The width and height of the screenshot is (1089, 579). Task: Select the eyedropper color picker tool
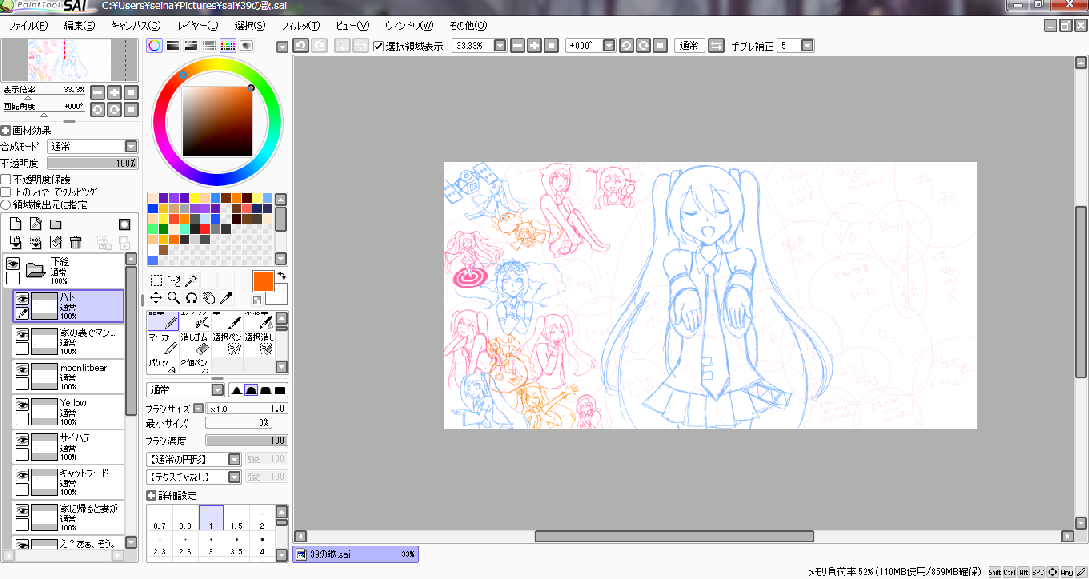point(226,298)
